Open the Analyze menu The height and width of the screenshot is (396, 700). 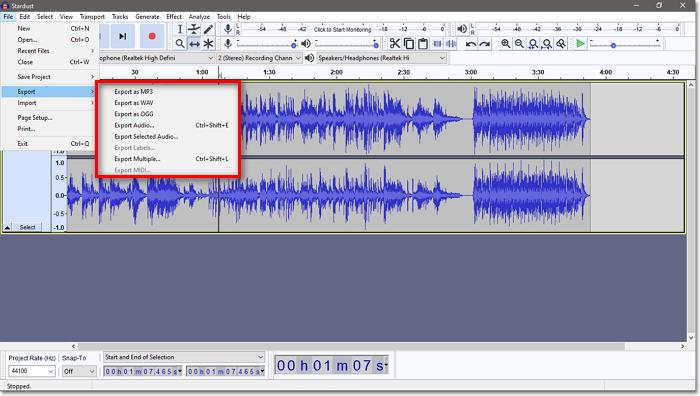(199, 17)
